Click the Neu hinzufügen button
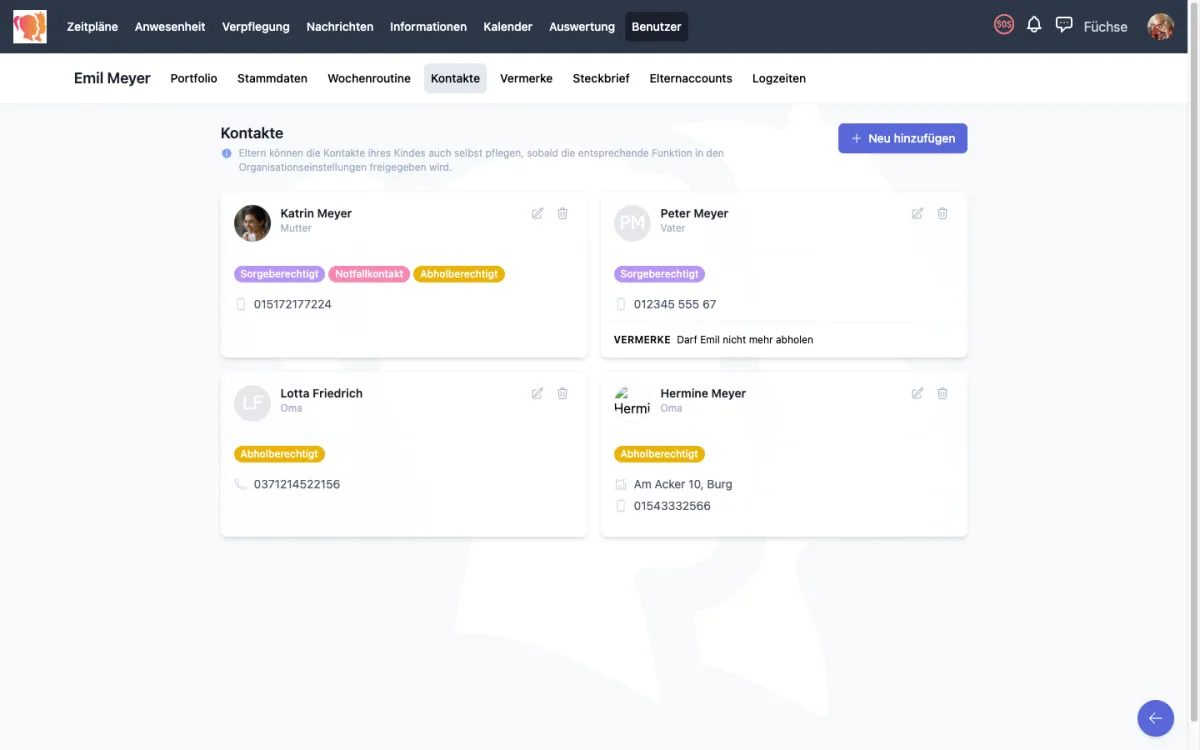Viewport: 1200px width, 750px height. pos(903,138)
